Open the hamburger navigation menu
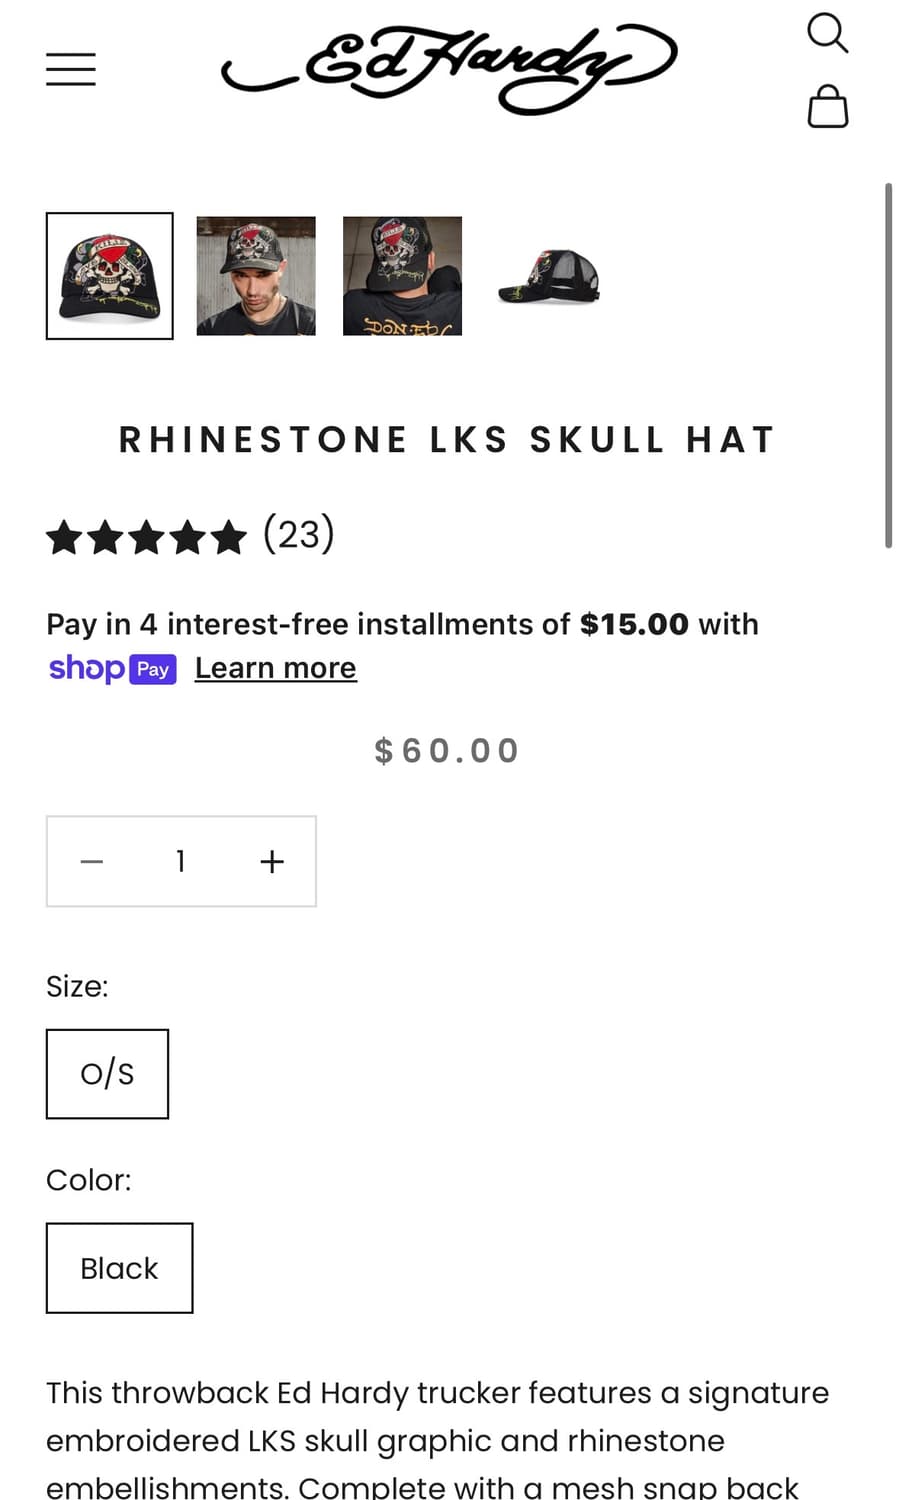The image size is (899, 1500). [x=71, y=69]
